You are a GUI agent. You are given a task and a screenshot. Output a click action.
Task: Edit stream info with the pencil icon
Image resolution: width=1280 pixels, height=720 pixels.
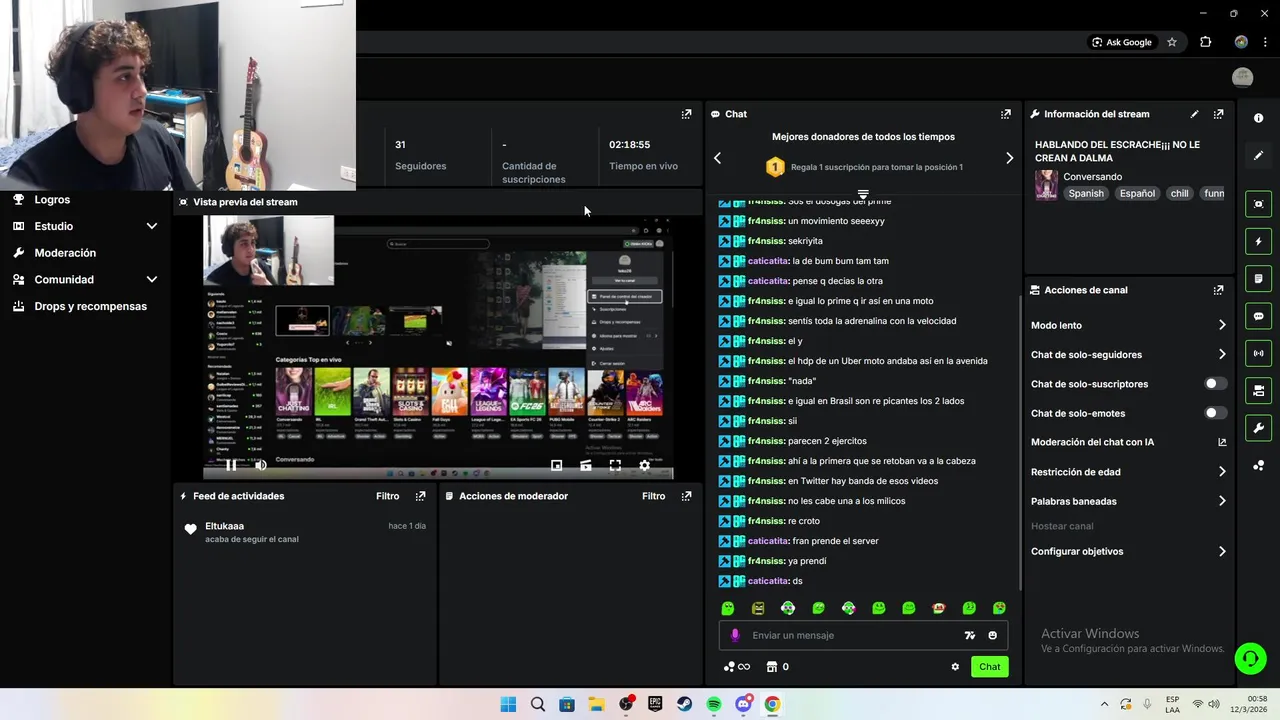[x=1194, y=114]
